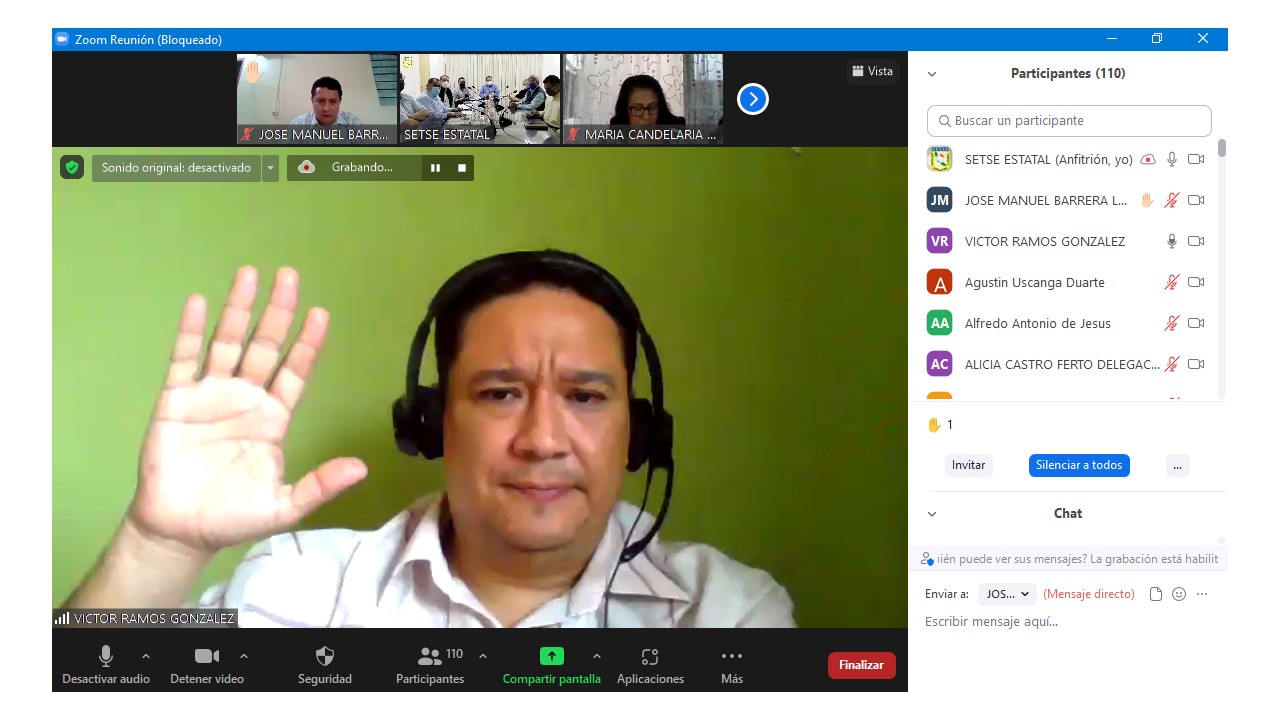This screenshot has height=720, width=1280.
Task: Toggle VICTOR RAMOS GONZALEZ camera icon
Action: point(1196,241)
